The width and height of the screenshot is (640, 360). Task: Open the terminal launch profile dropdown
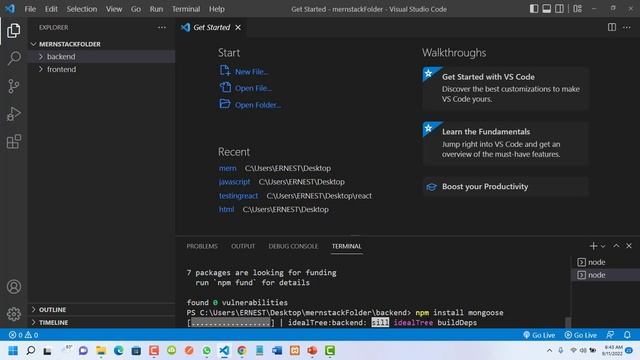(x=603, y=246)
